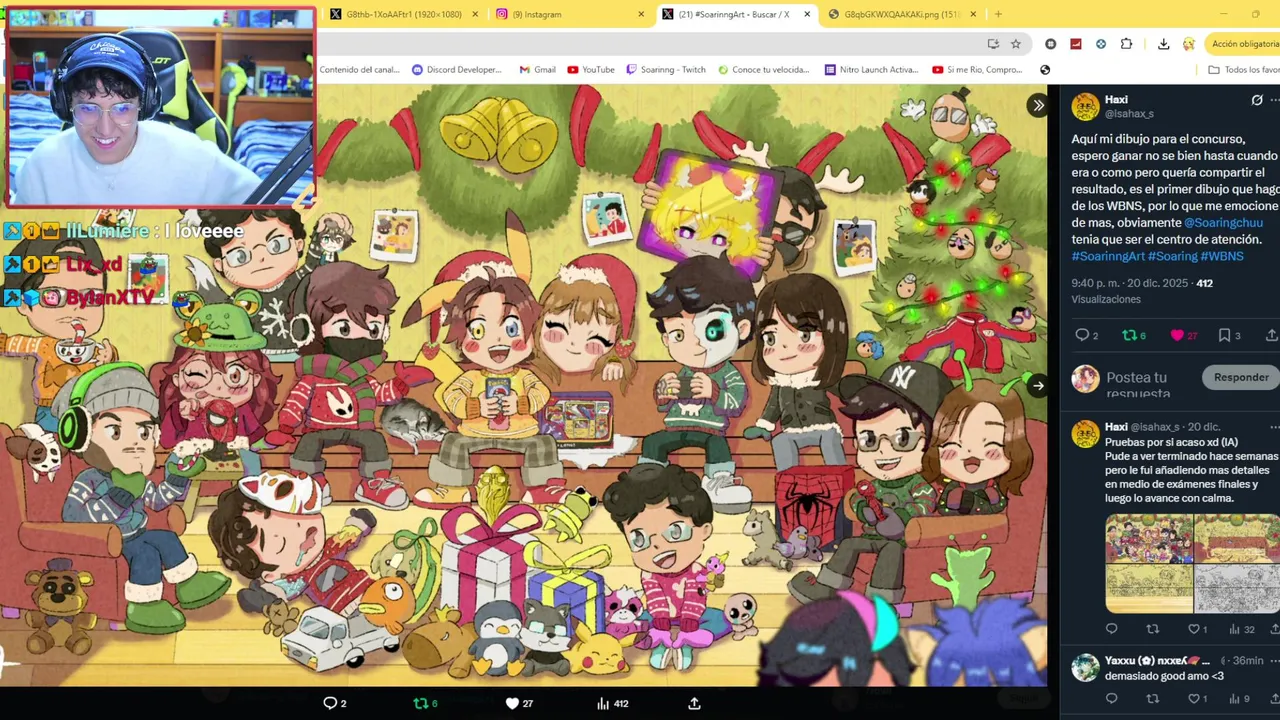Close the Instagram tab
This screenshot has width=1280, height=720.
[641, 14]
